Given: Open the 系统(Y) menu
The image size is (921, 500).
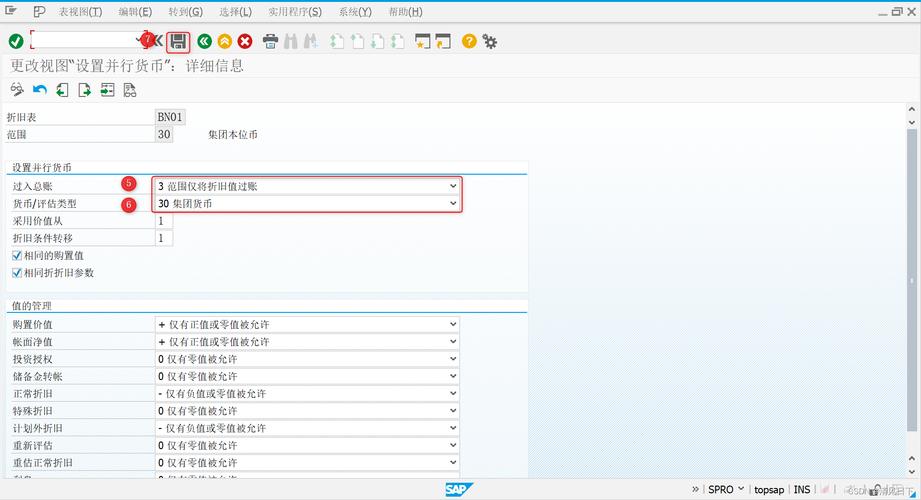Looking at the screenshot, I should click(x=355, y=12).
